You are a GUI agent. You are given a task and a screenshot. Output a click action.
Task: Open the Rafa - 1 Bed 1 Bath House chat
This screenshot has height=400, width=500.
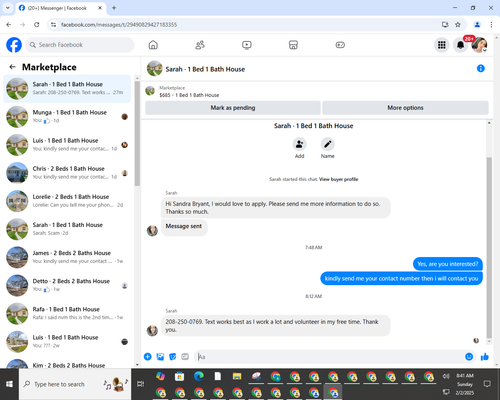coord(67,313)
